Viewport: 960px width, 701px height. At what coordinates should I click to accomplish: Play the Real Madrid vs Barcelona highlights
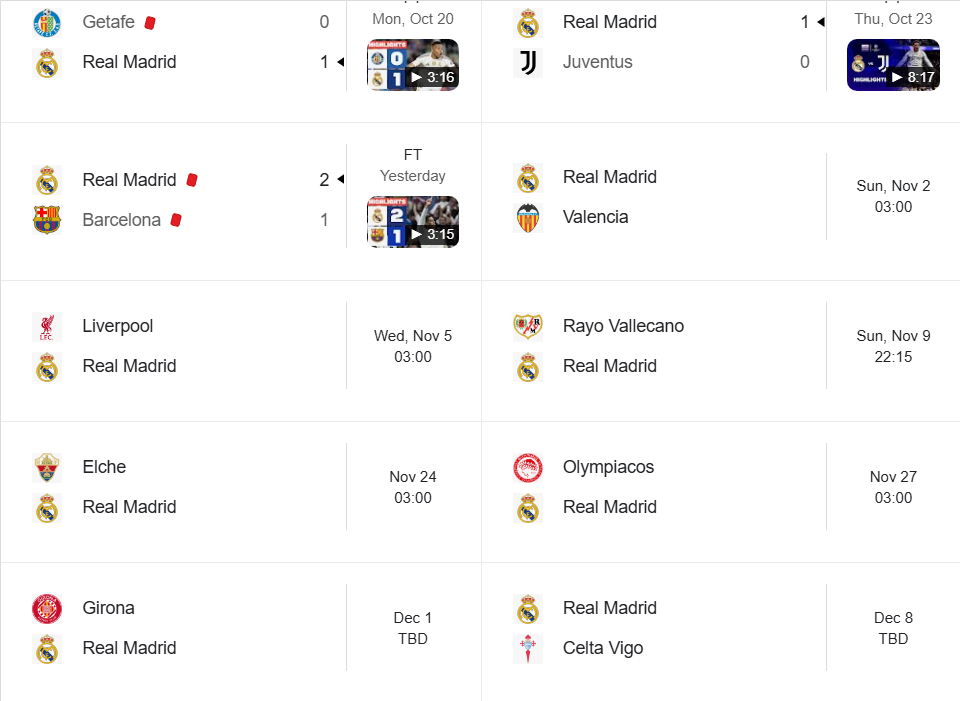click(x=413, y=222)
